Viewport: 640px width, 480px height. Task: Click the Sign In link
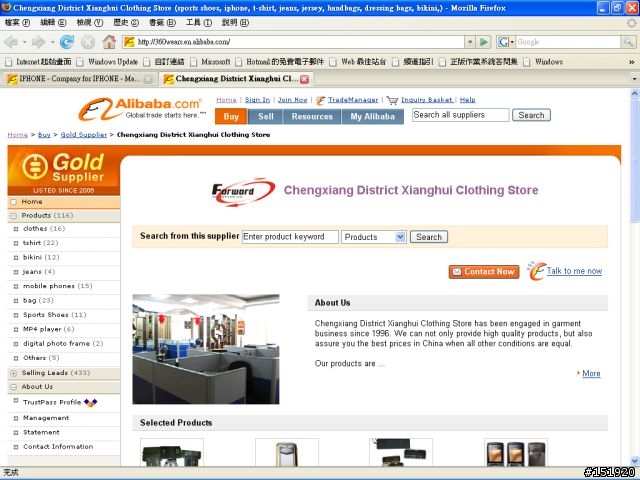pyautogui.click(x=257, y=100)
